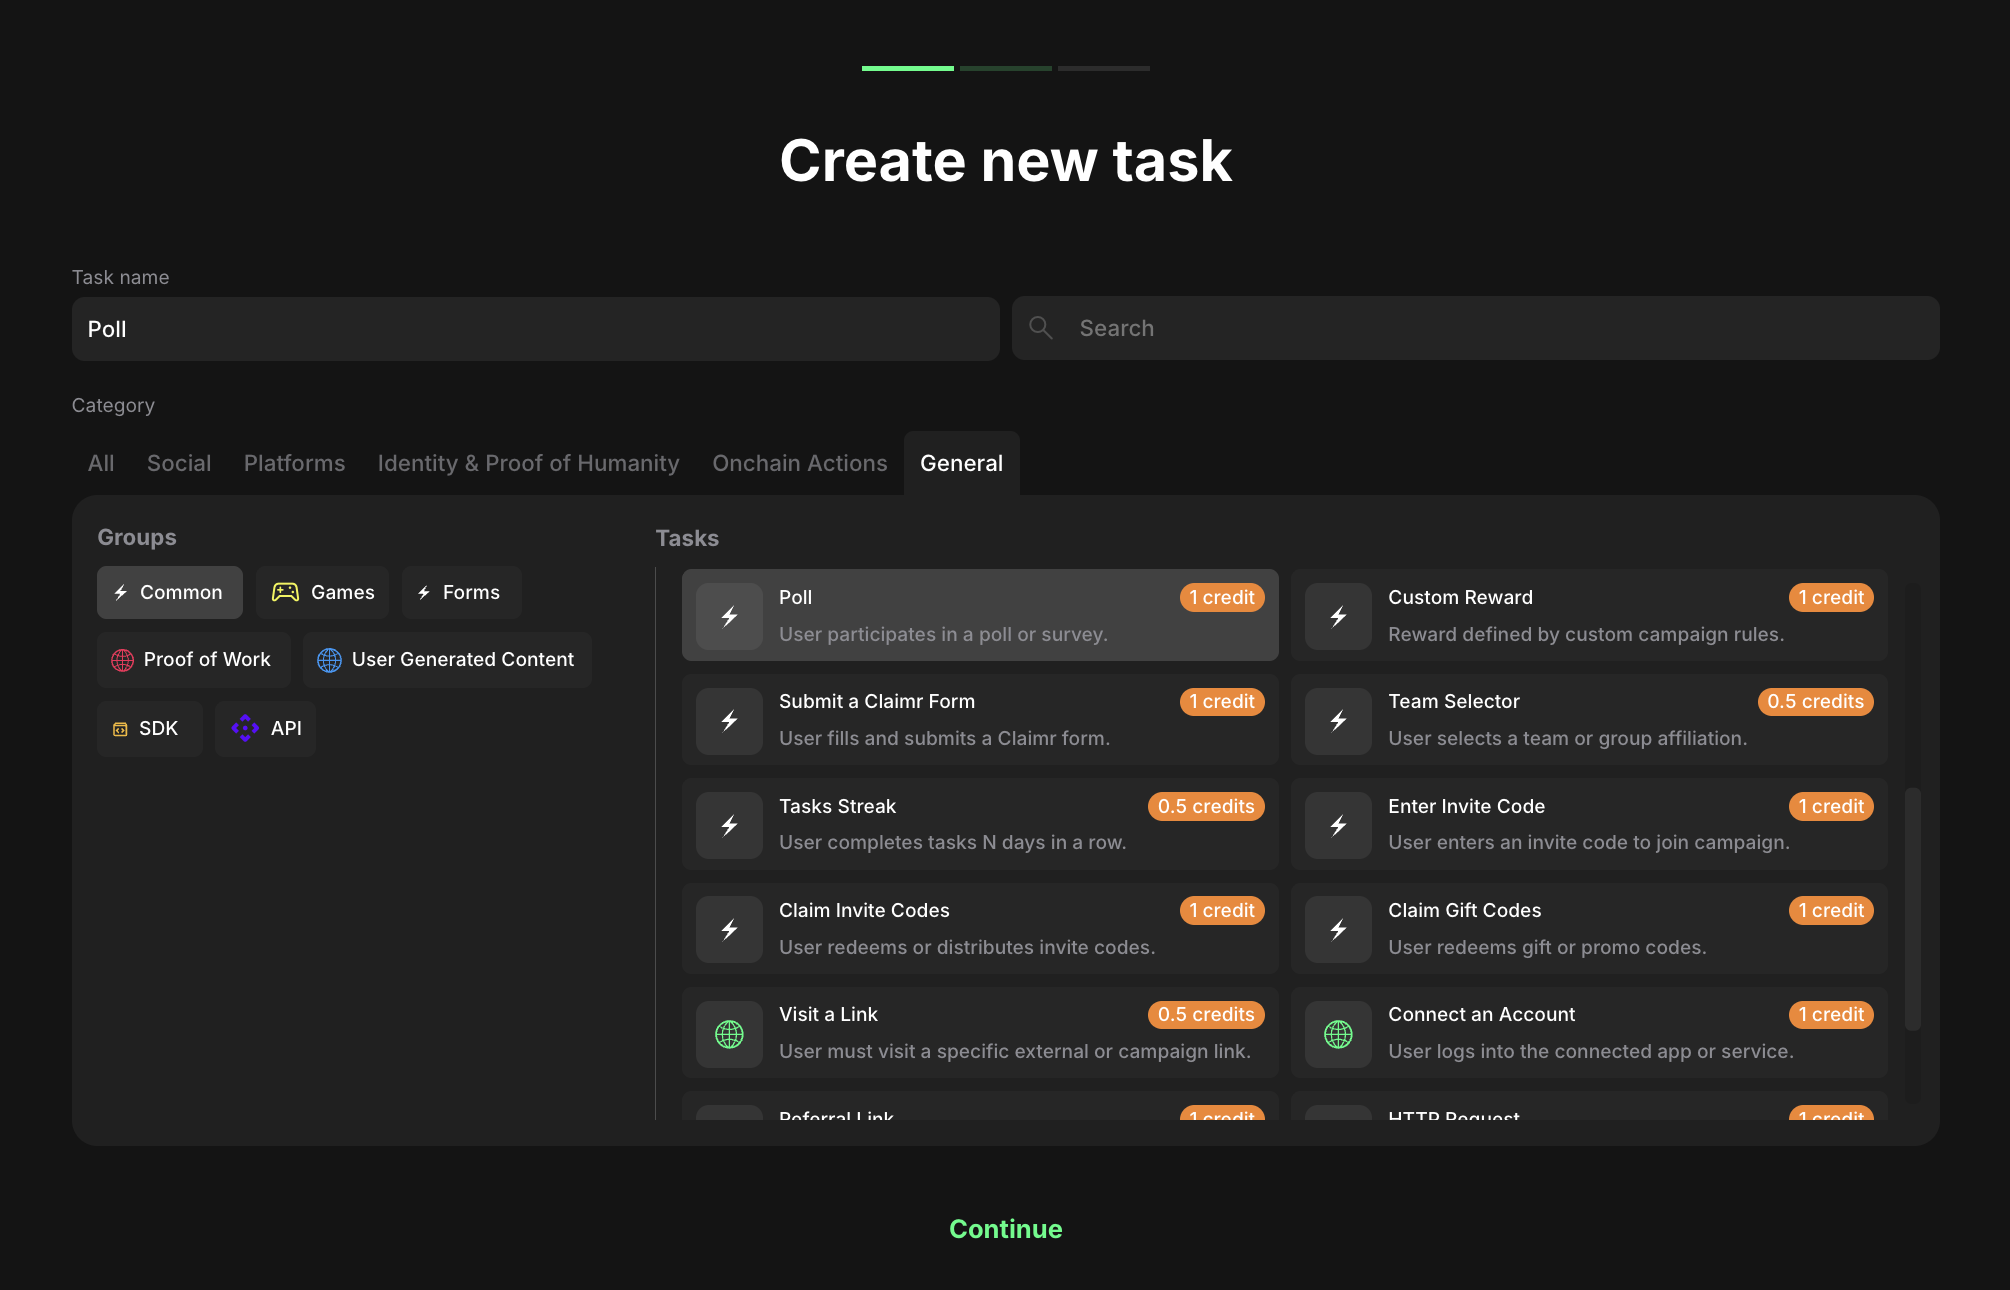Click the 0.5 credits badge on Tasks Streak

pos(1206,806)
